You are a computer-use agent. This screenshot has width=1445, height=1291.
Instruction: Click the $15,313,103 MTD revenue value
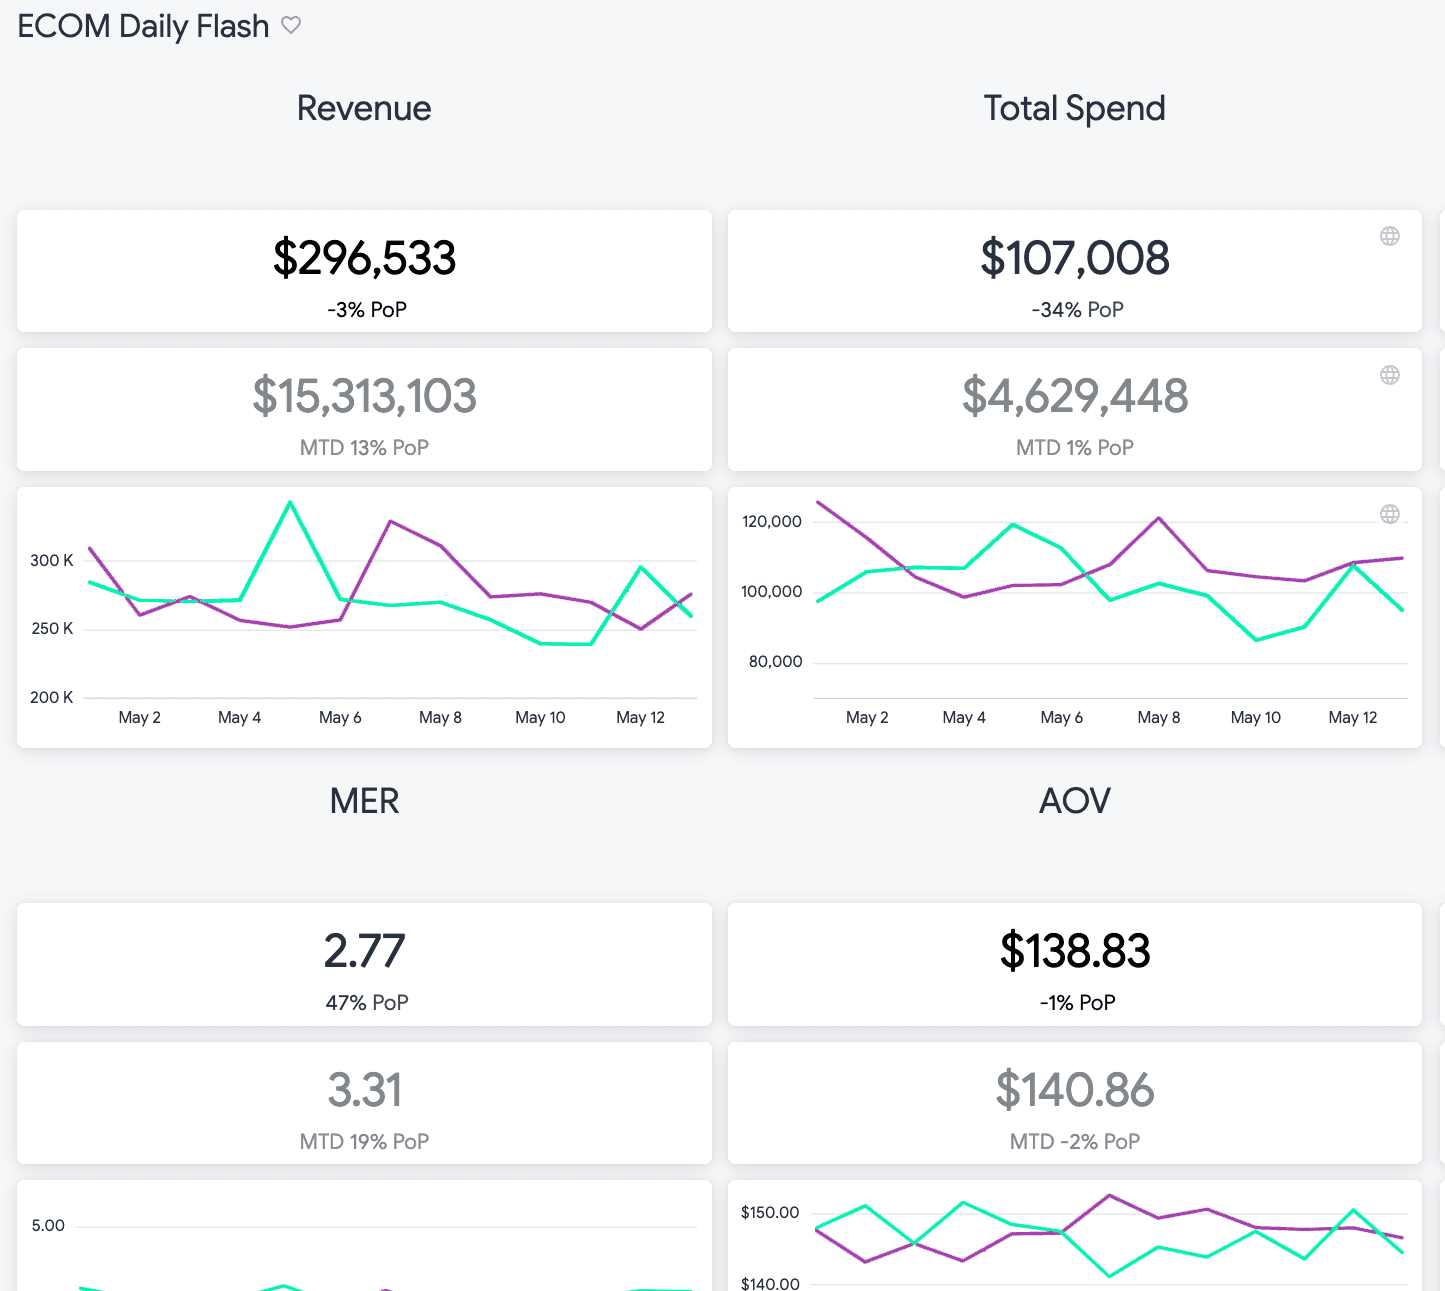(x=365, y=396)
